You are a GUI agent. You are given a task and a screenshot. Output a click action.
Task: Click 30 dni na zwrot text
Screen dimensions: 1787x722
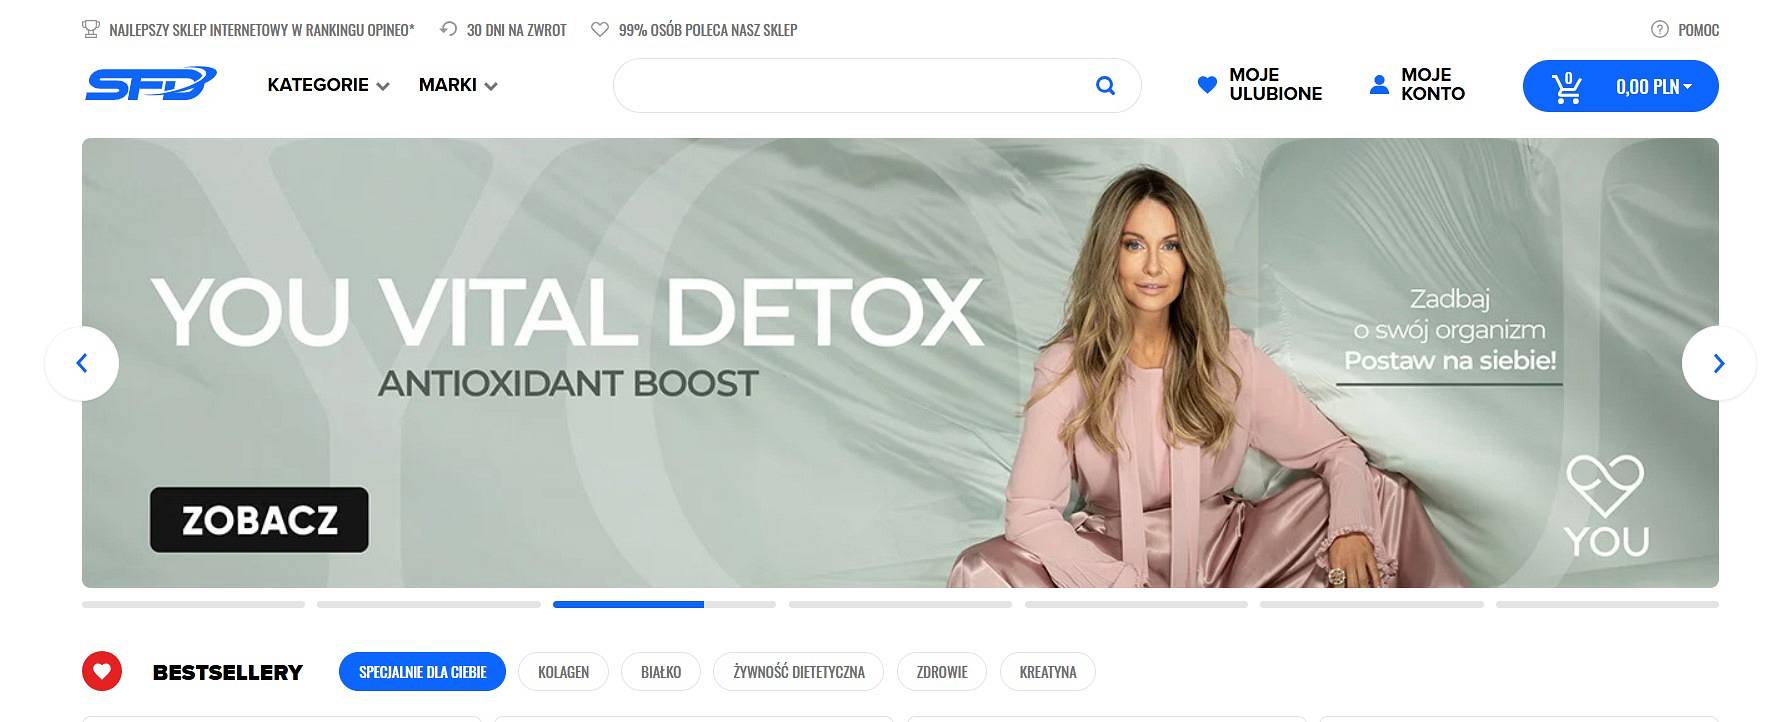point(516,30)
